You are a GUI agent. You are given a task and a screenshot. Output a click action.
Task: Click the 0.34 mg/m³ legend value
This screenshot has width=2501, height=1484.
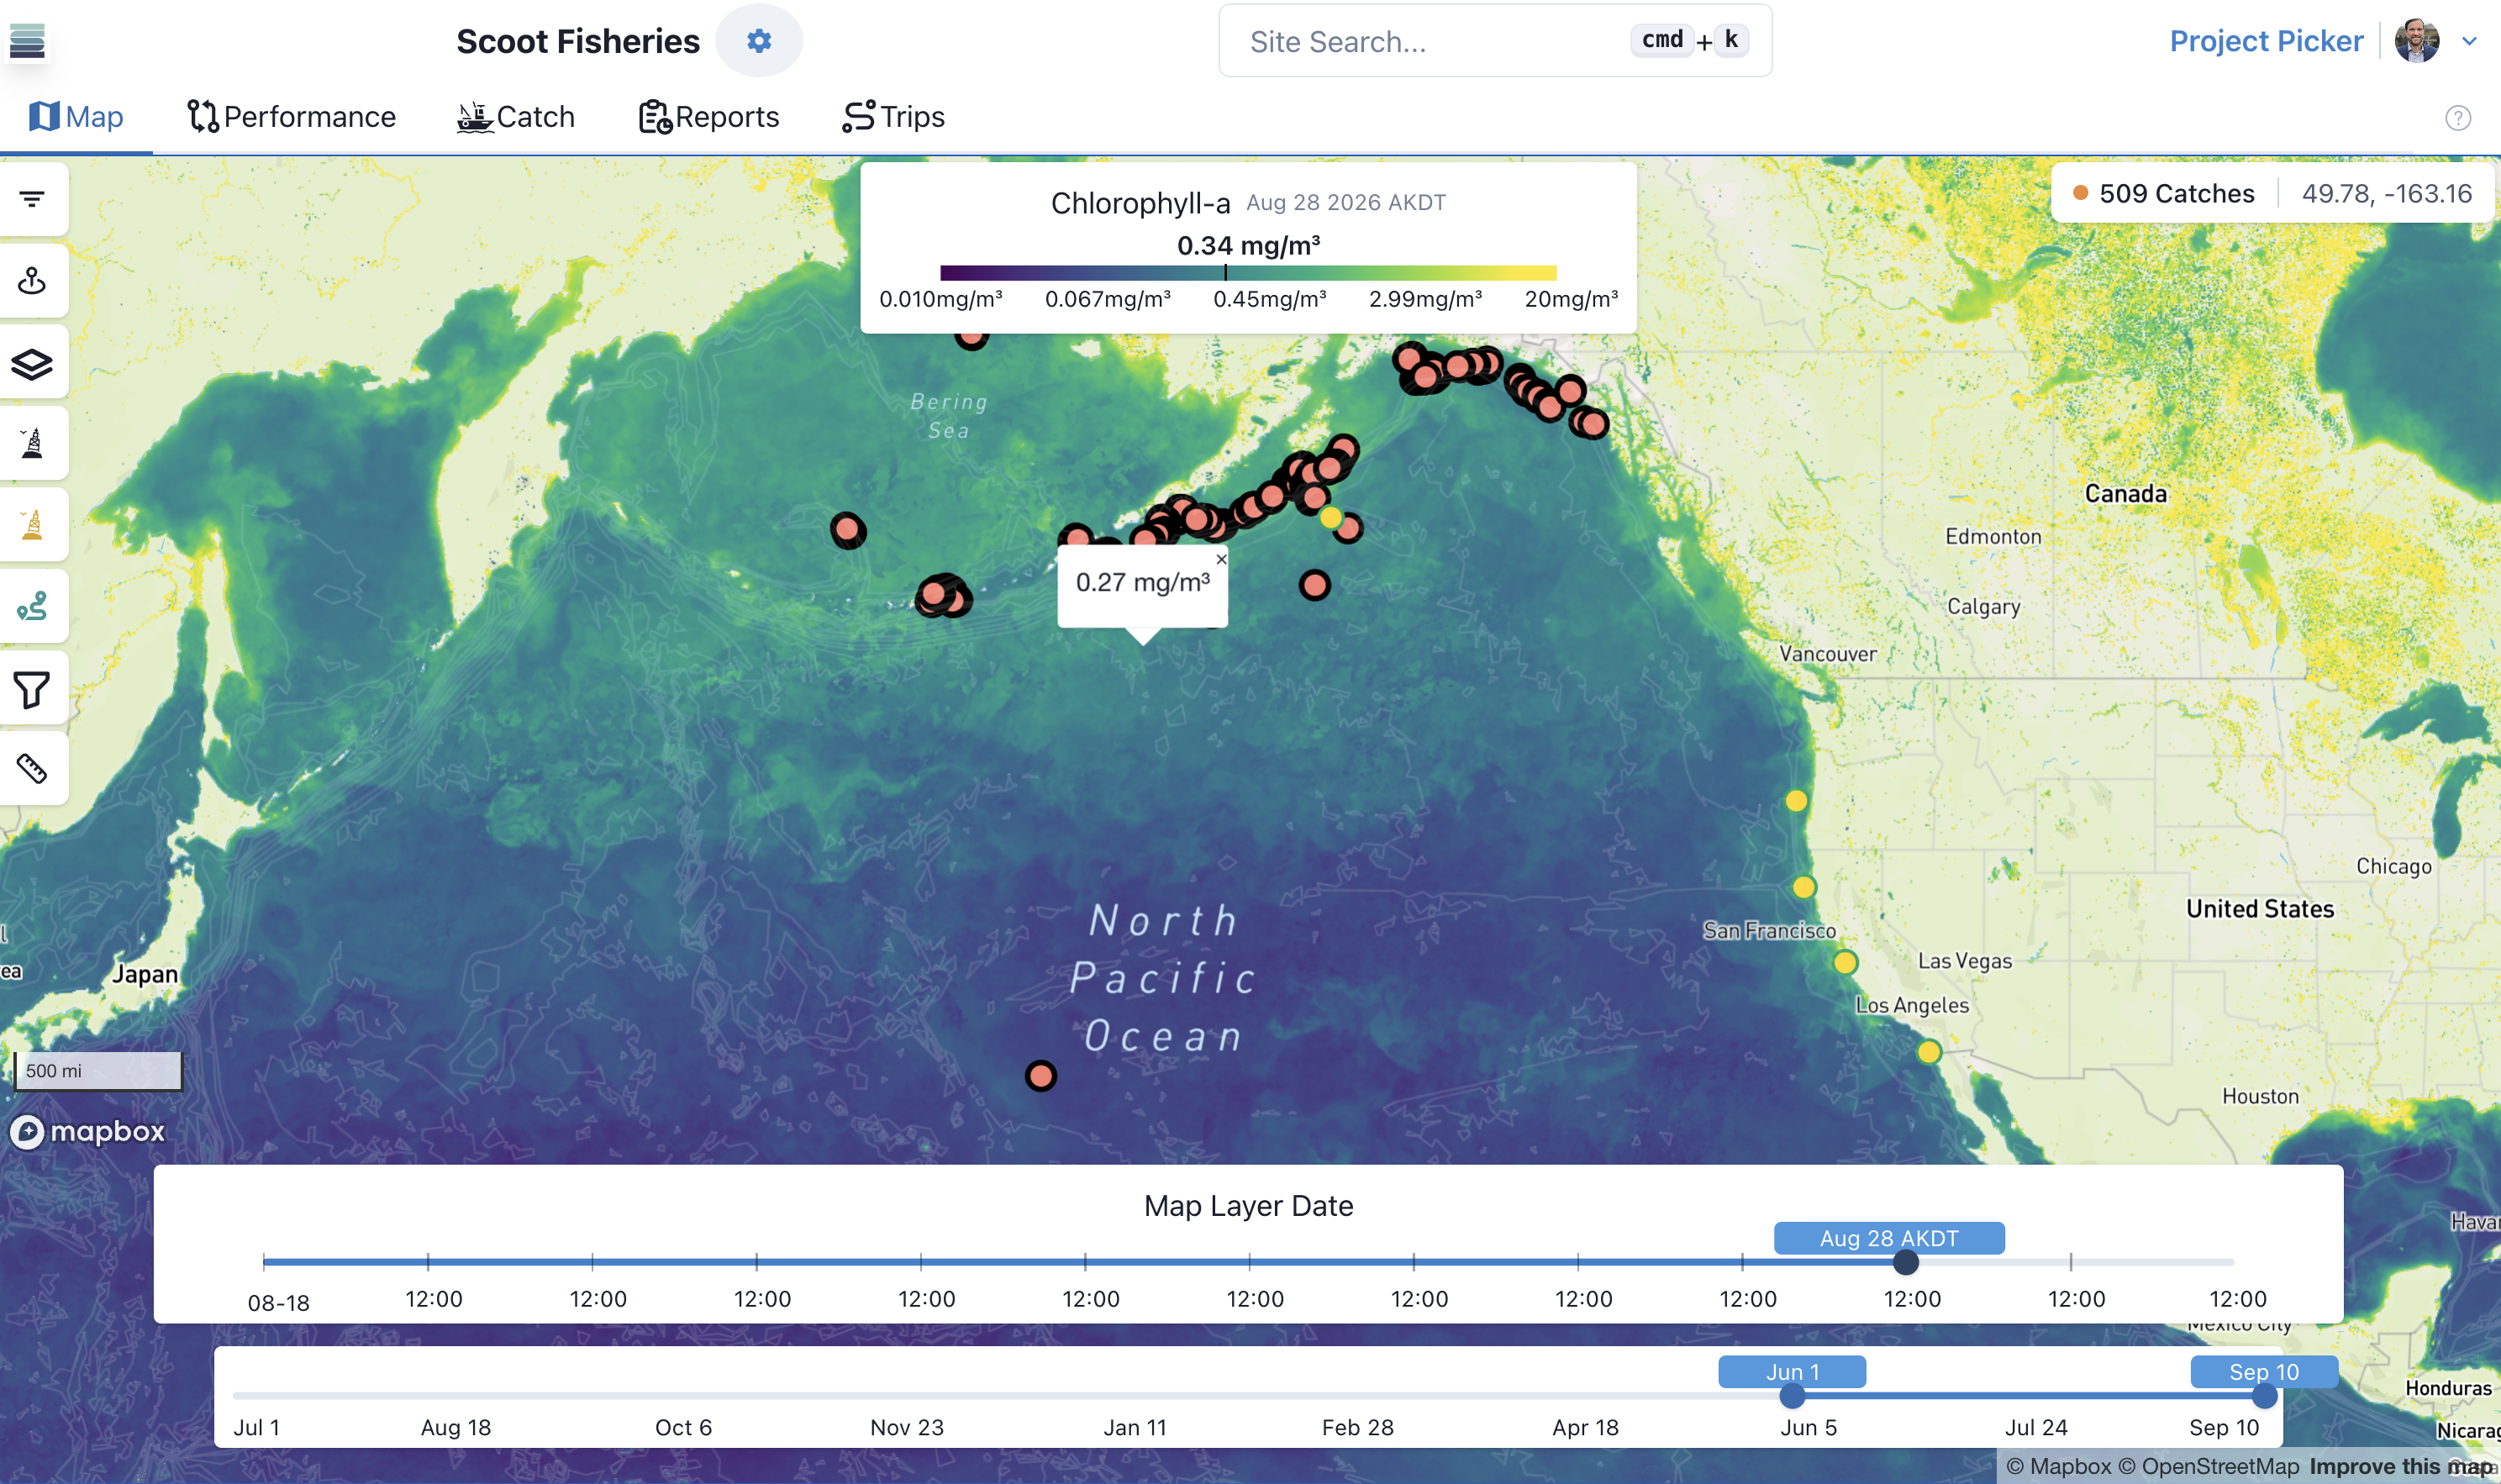[x=1248, y=245]
